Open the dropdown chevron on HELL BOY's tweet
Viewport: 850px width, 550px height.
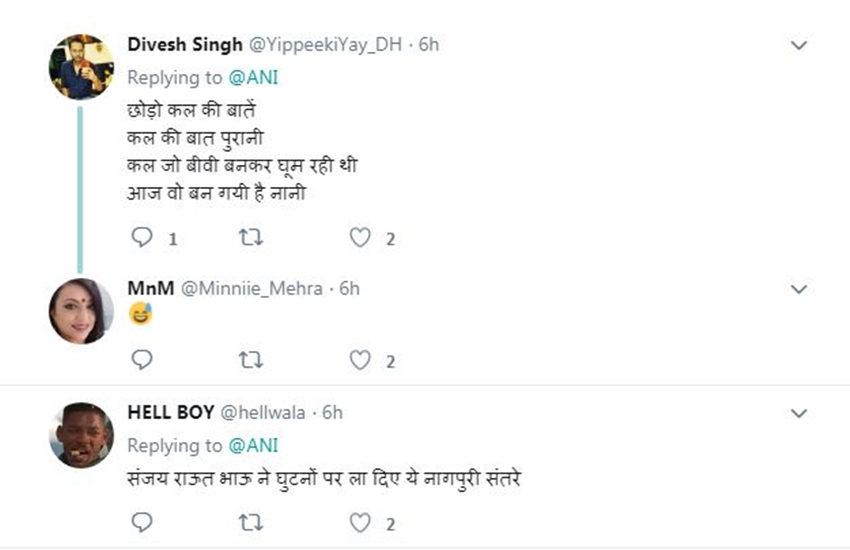798,413
